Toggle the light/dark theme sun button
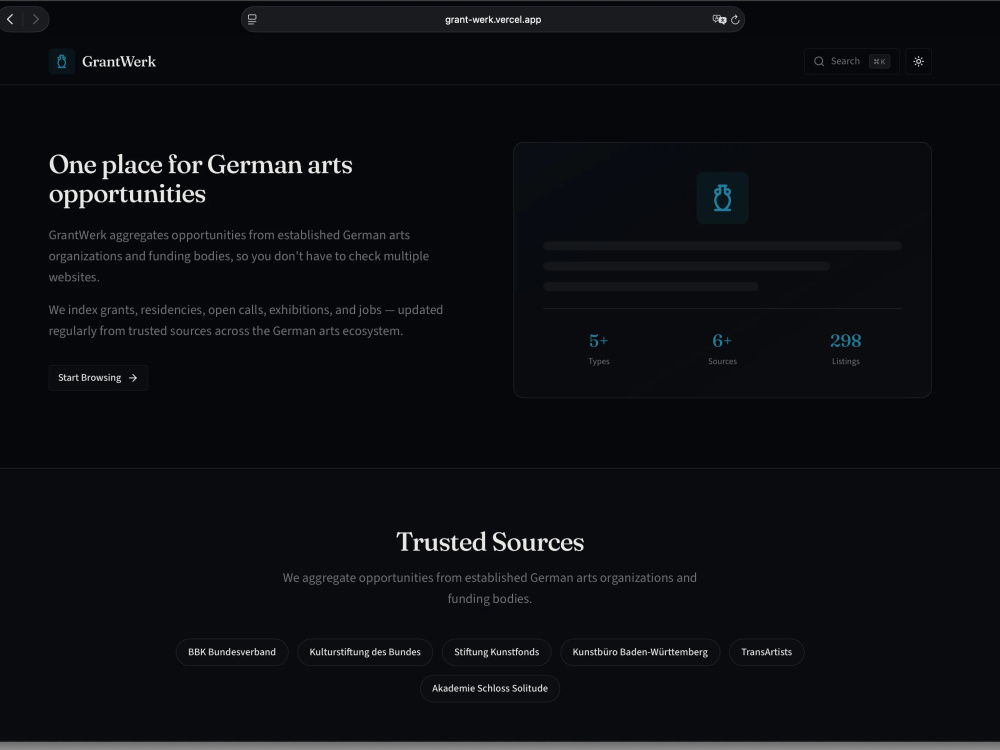This screenshot has height=750, width=1000. point(918,61)
